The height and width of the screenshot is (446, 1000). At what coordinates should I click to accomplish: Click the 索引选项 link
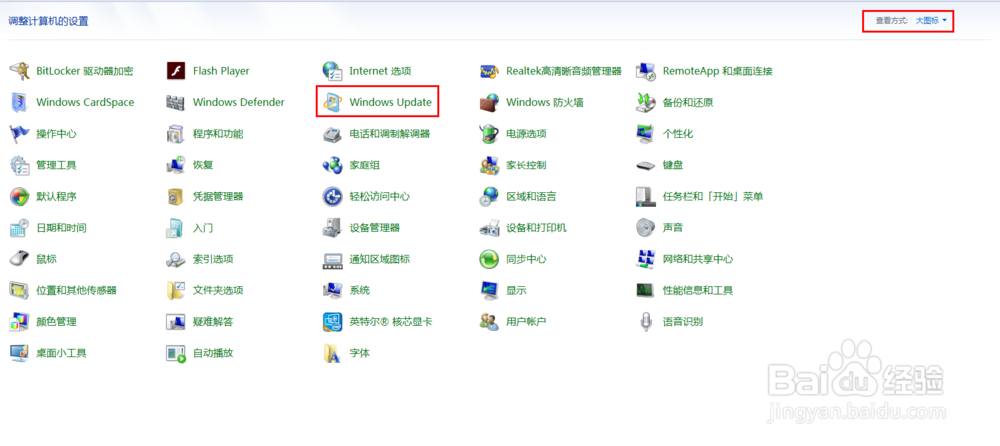(213, 259)
